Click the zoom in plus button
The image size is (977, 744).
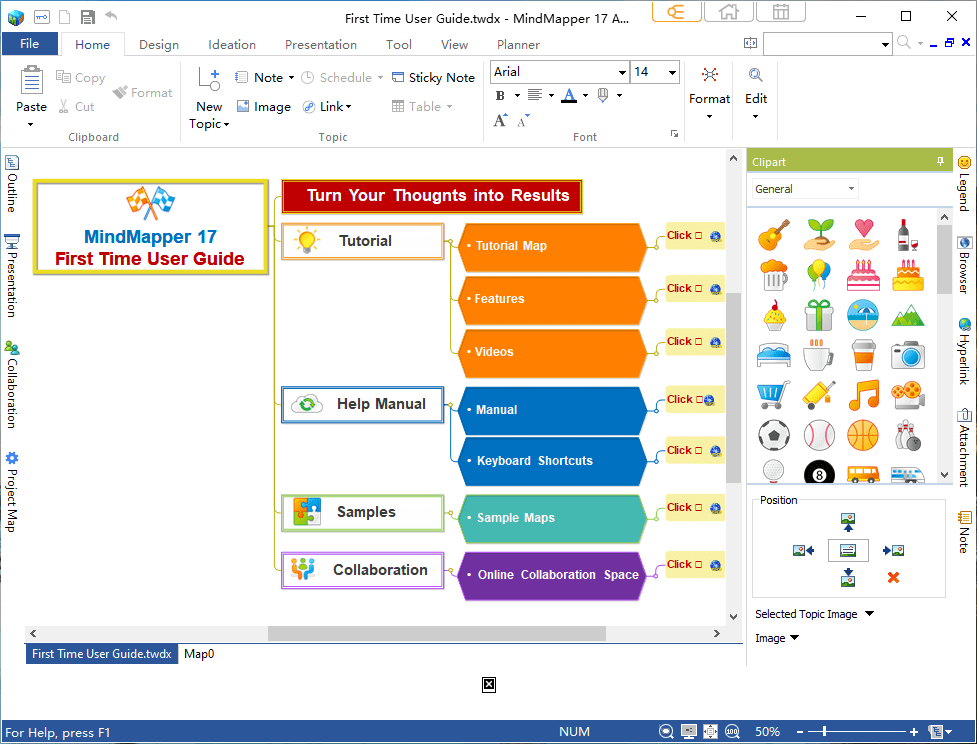[x=913, y=732]
